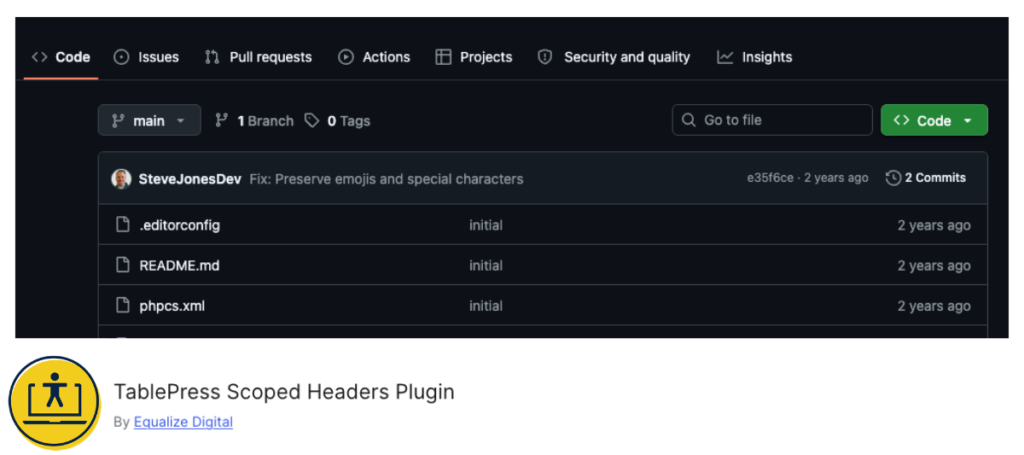
Task: Click the file icon beside phpcs.xml
Action: [x=122, y=305]
